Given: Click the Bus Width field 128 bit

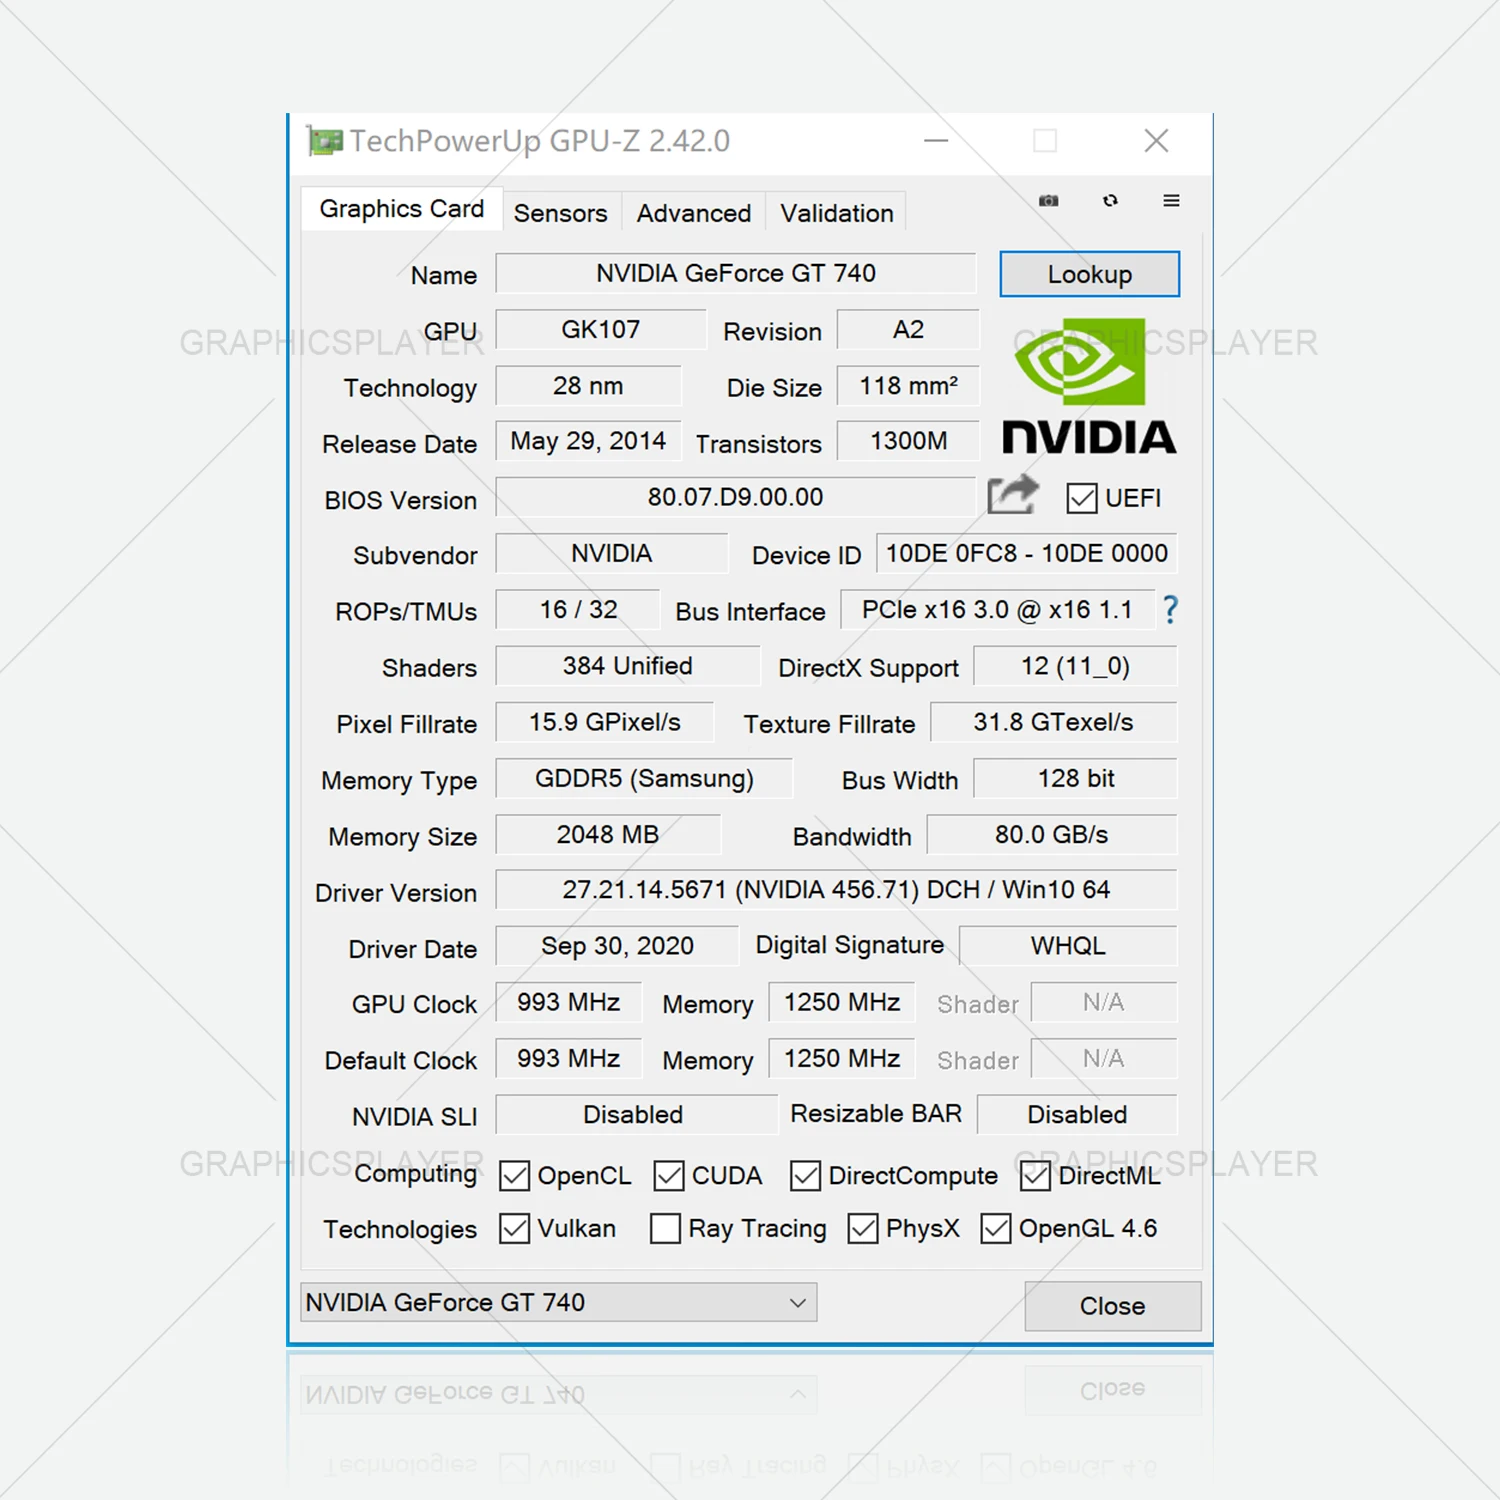Looking at the screenshot, I should (x=1075, y=778).
